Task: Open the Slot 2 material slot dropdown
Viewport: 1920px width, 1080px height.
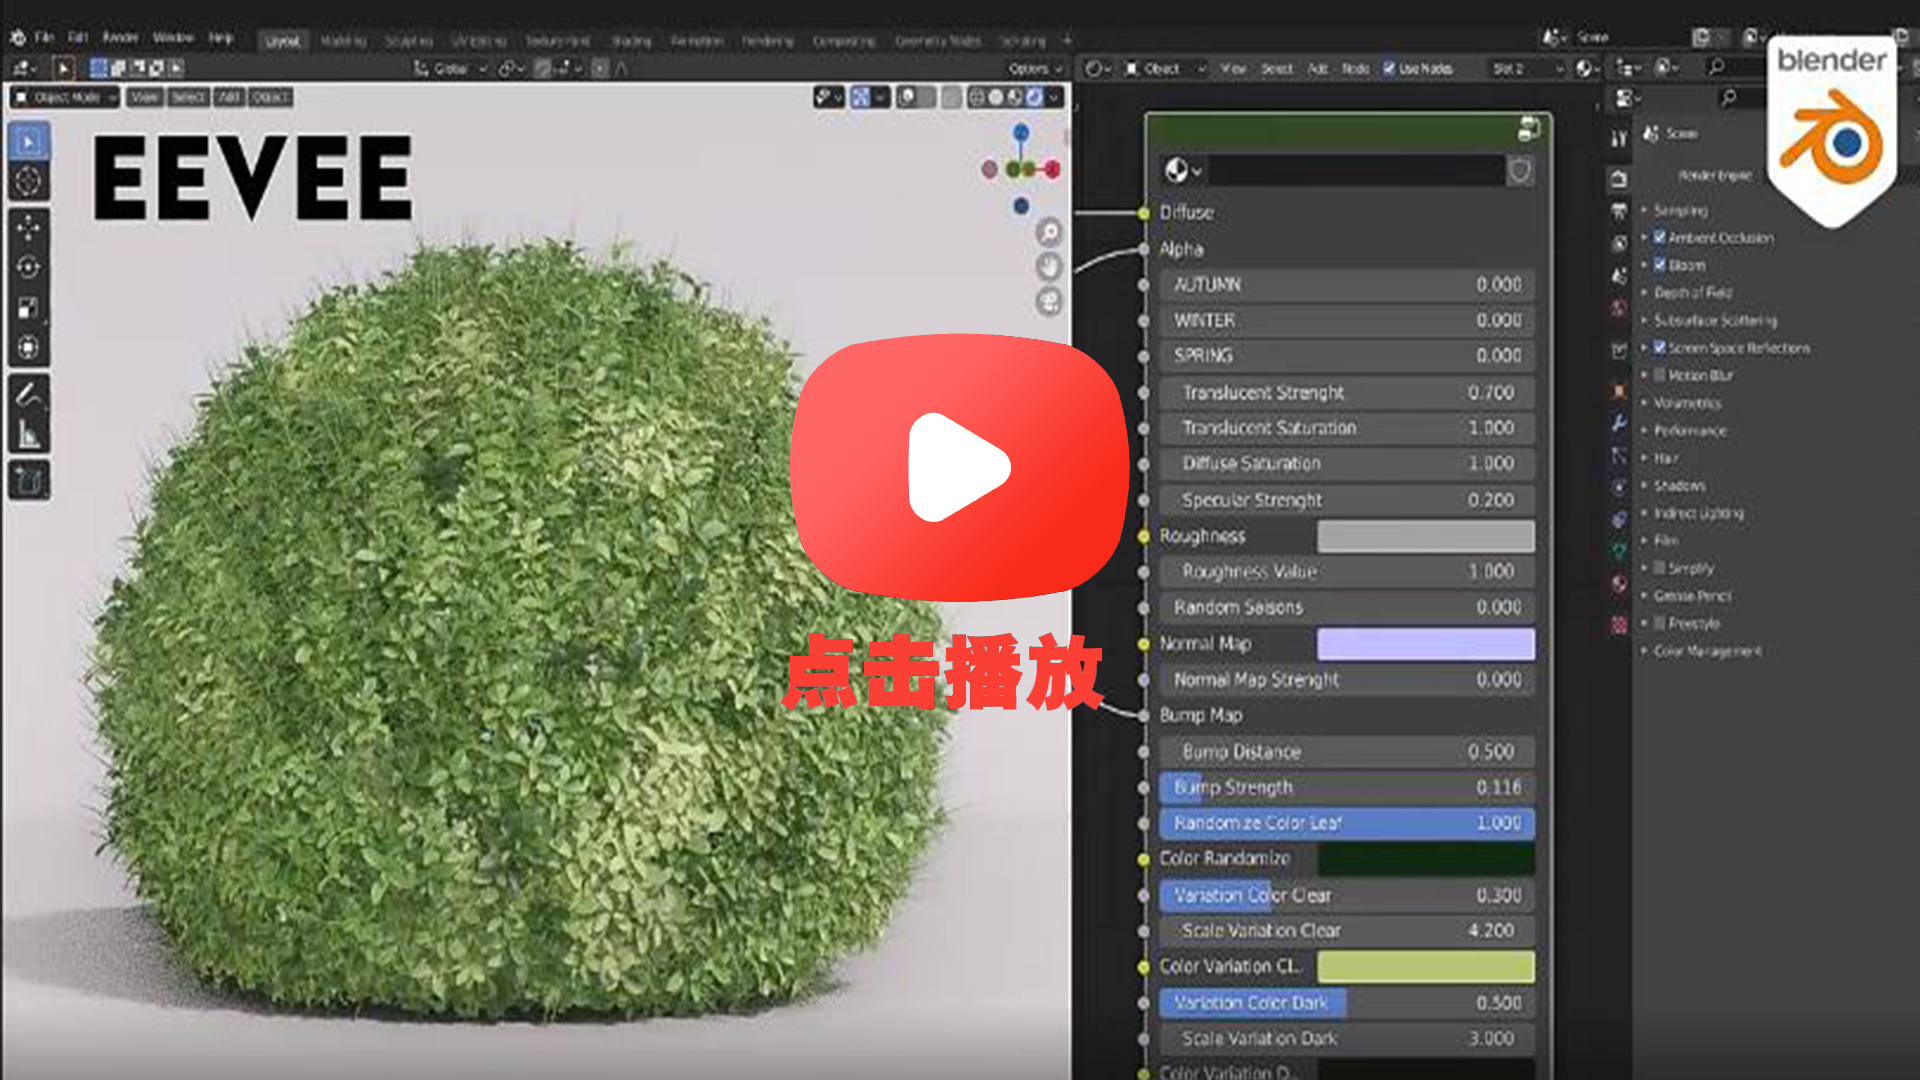Action: coord(1526,69)
